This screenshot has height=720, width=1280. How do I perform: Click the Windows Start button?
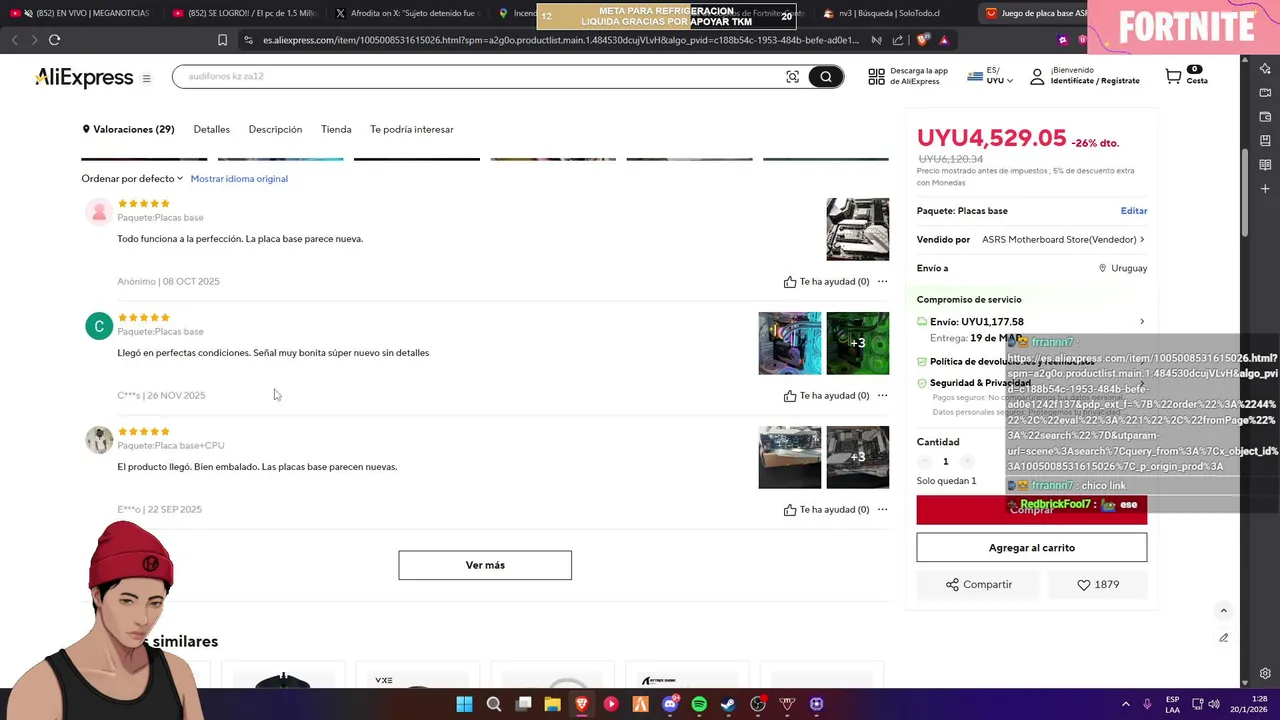click(464, 704)
